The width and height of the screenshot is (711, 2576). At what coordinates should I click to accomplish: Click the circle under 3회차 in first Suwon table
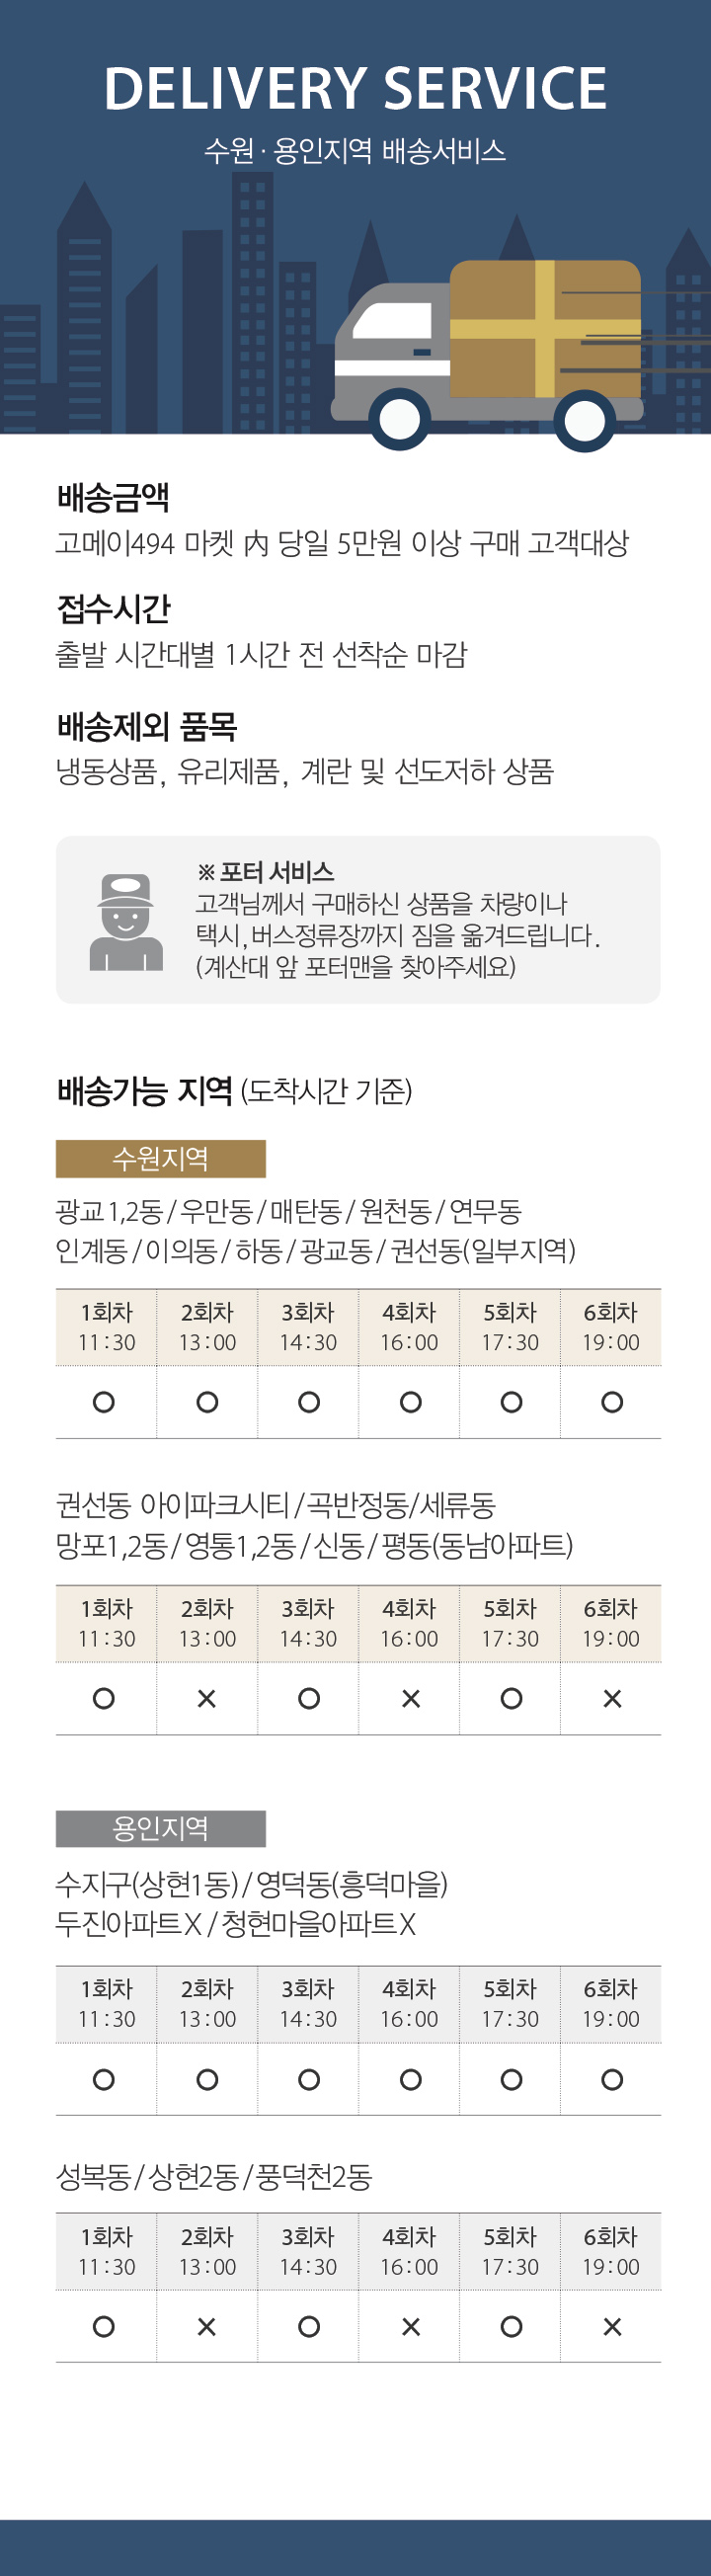tap(309, 1402)
